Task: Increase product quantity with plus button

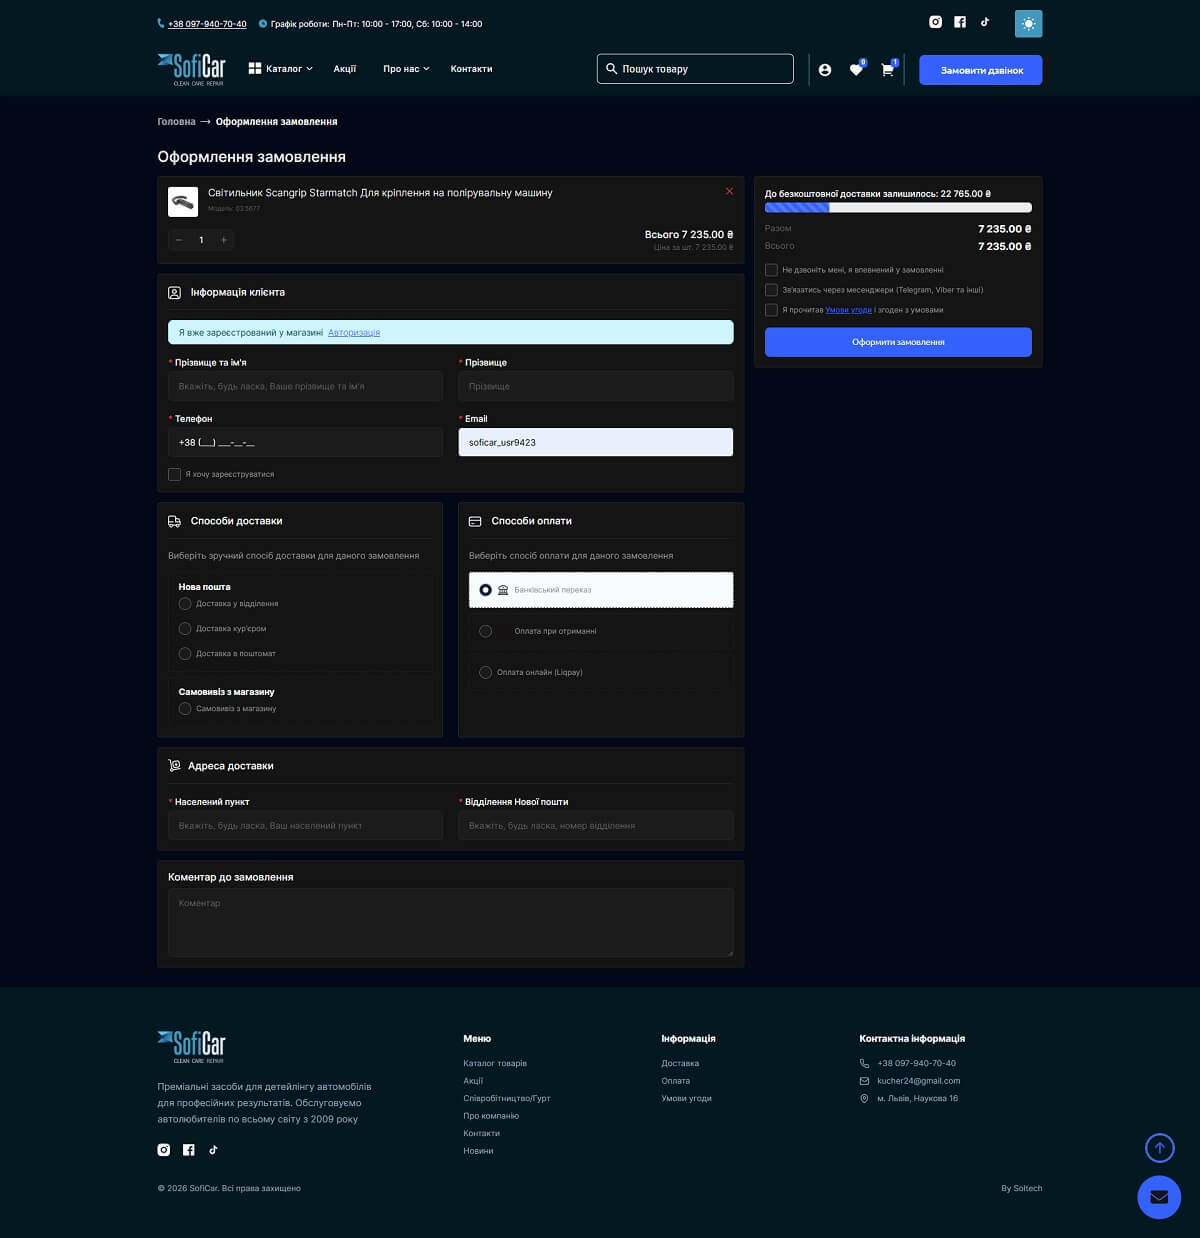Action: pos(224,240)
